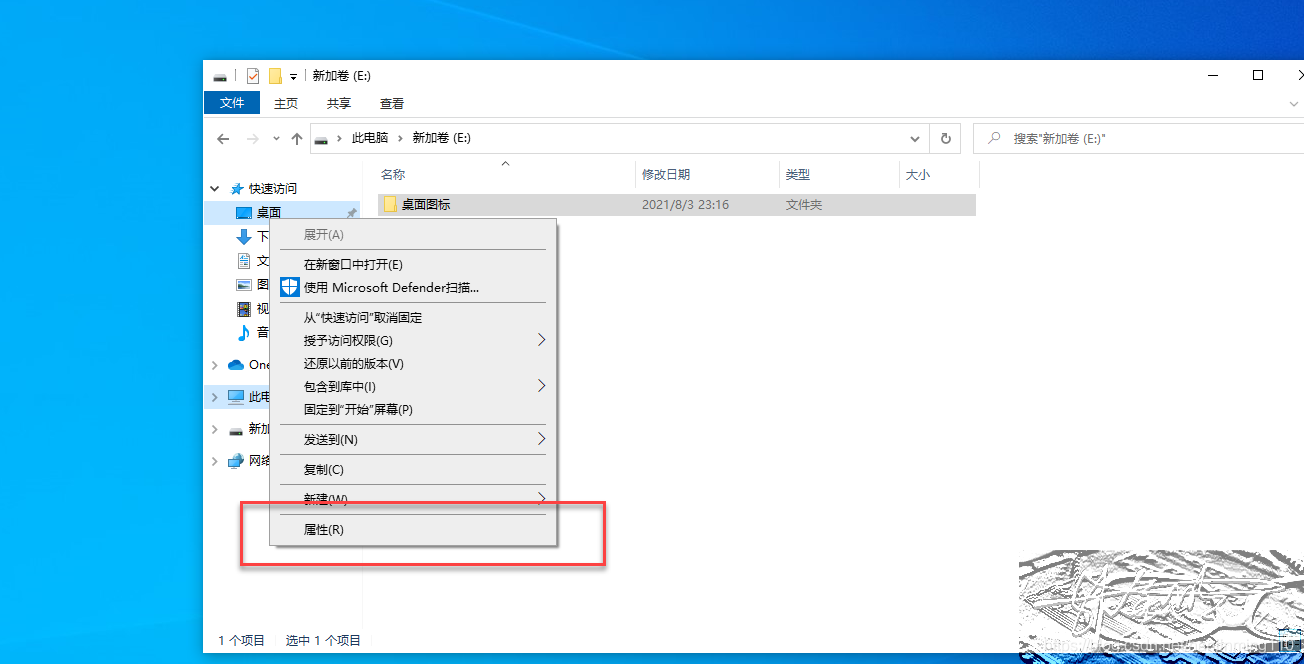Image resolution: width=1304 pixels, height=664 pixels.
Task: Click the Properties icon in quick access toolbar
Action: (x=253, y=76)
